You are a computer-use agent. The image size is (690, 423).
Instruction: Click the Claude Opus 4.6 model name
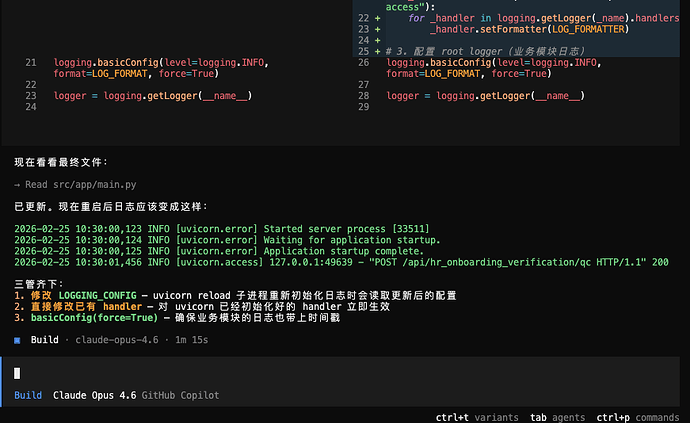click(x=95, y=395)
